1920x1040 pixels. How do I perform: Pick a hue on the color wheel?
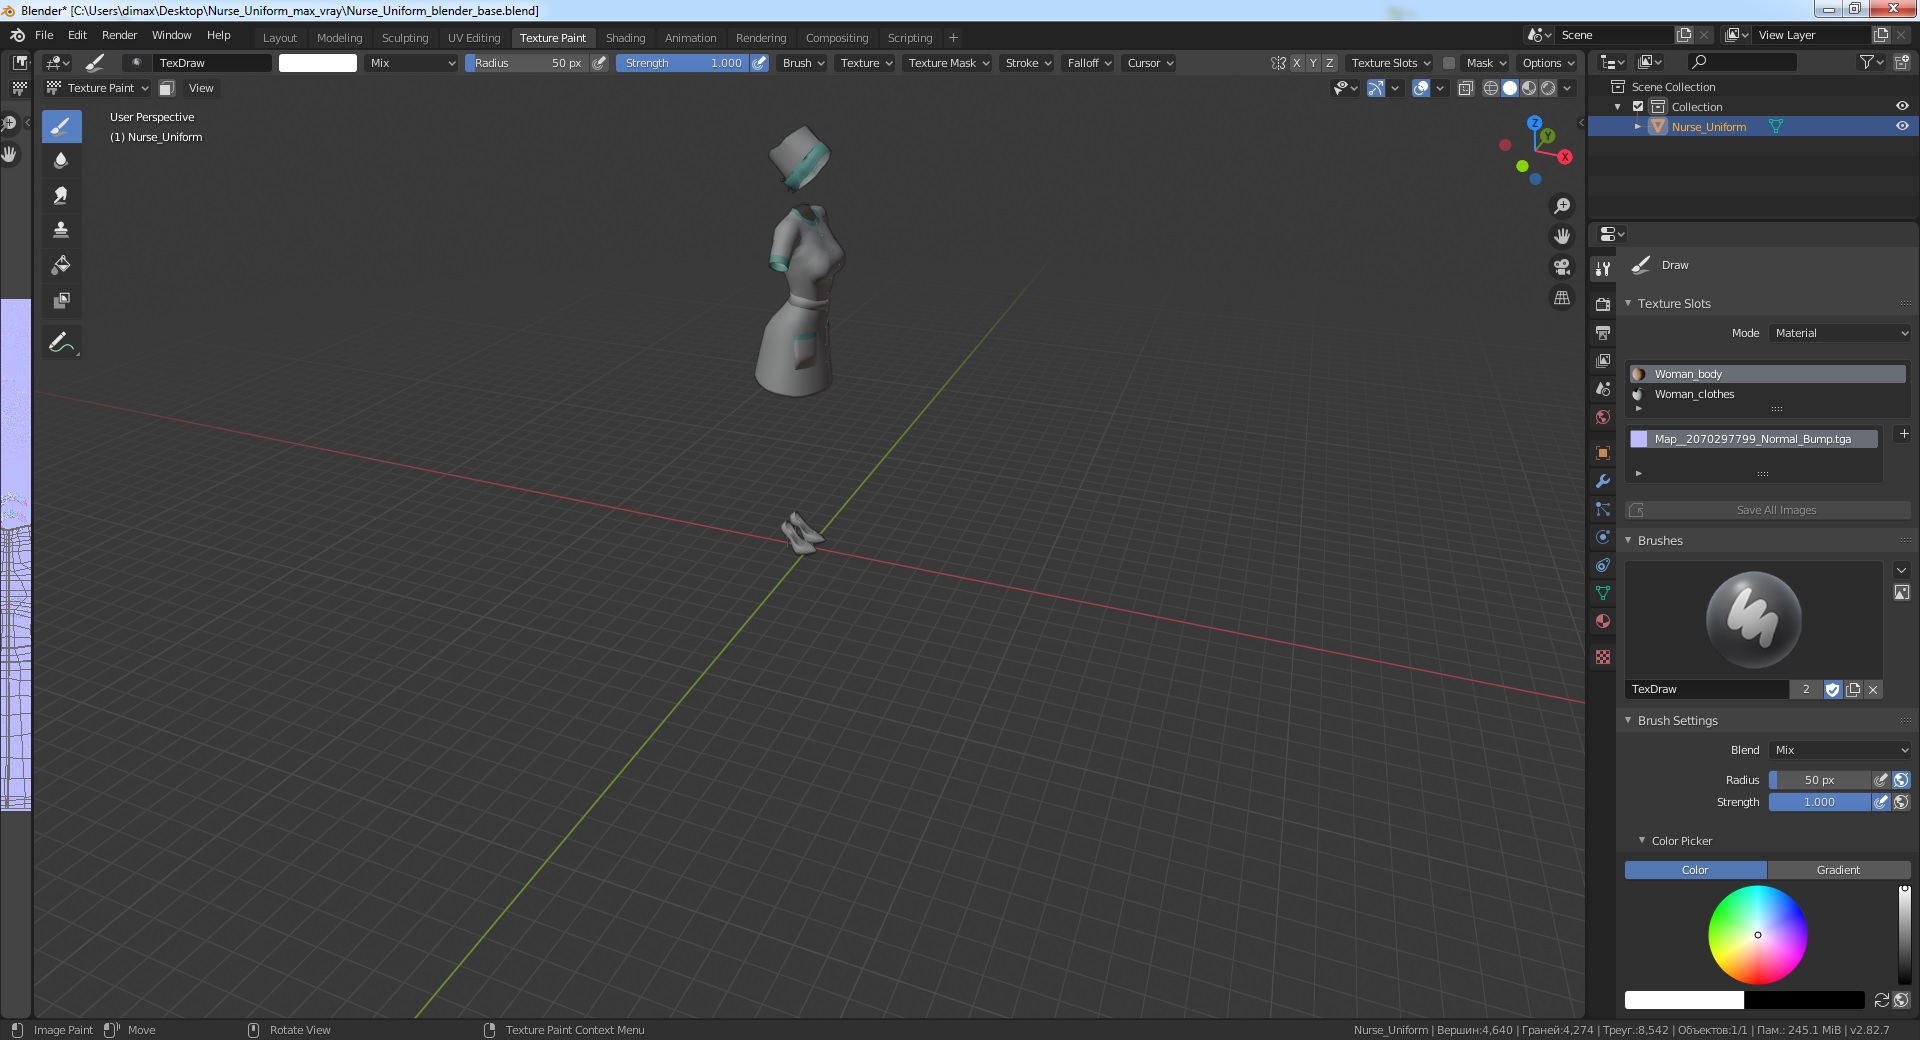coord(1758,935)
